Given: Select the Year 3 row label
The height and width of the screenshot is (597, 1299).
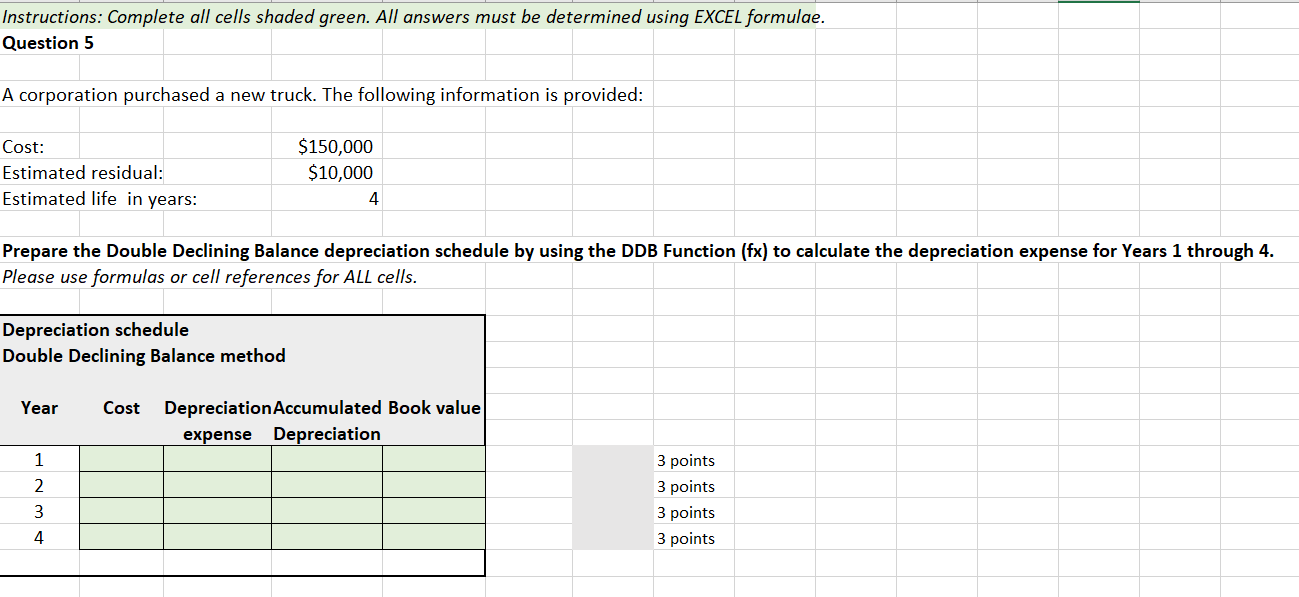Looking at the screenshot, I should 39,512.
